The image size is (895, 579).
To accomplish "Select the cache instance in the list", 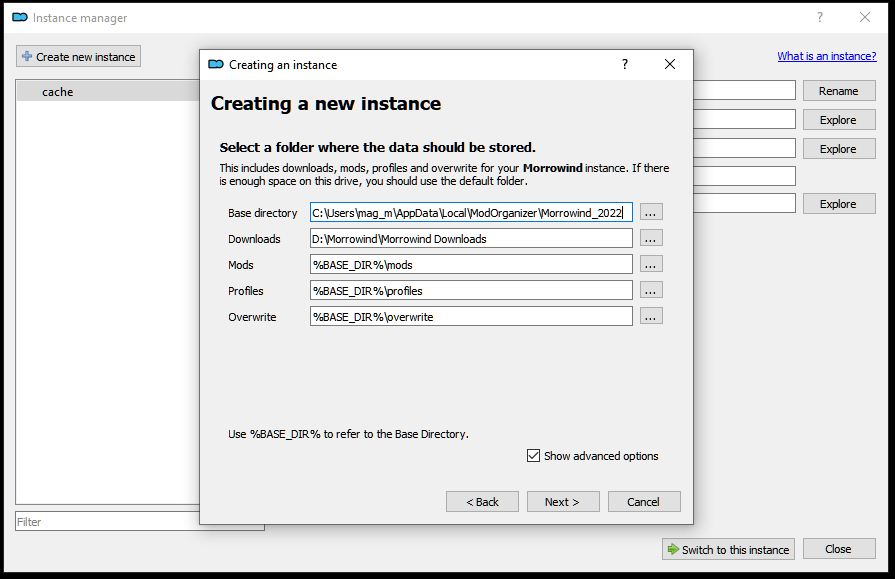I will pos(58,92).
